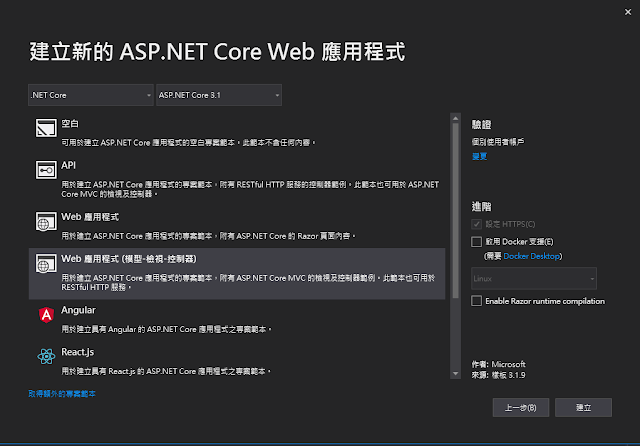
Task: Pick the React.js template logo
Action: click(46, 356)
